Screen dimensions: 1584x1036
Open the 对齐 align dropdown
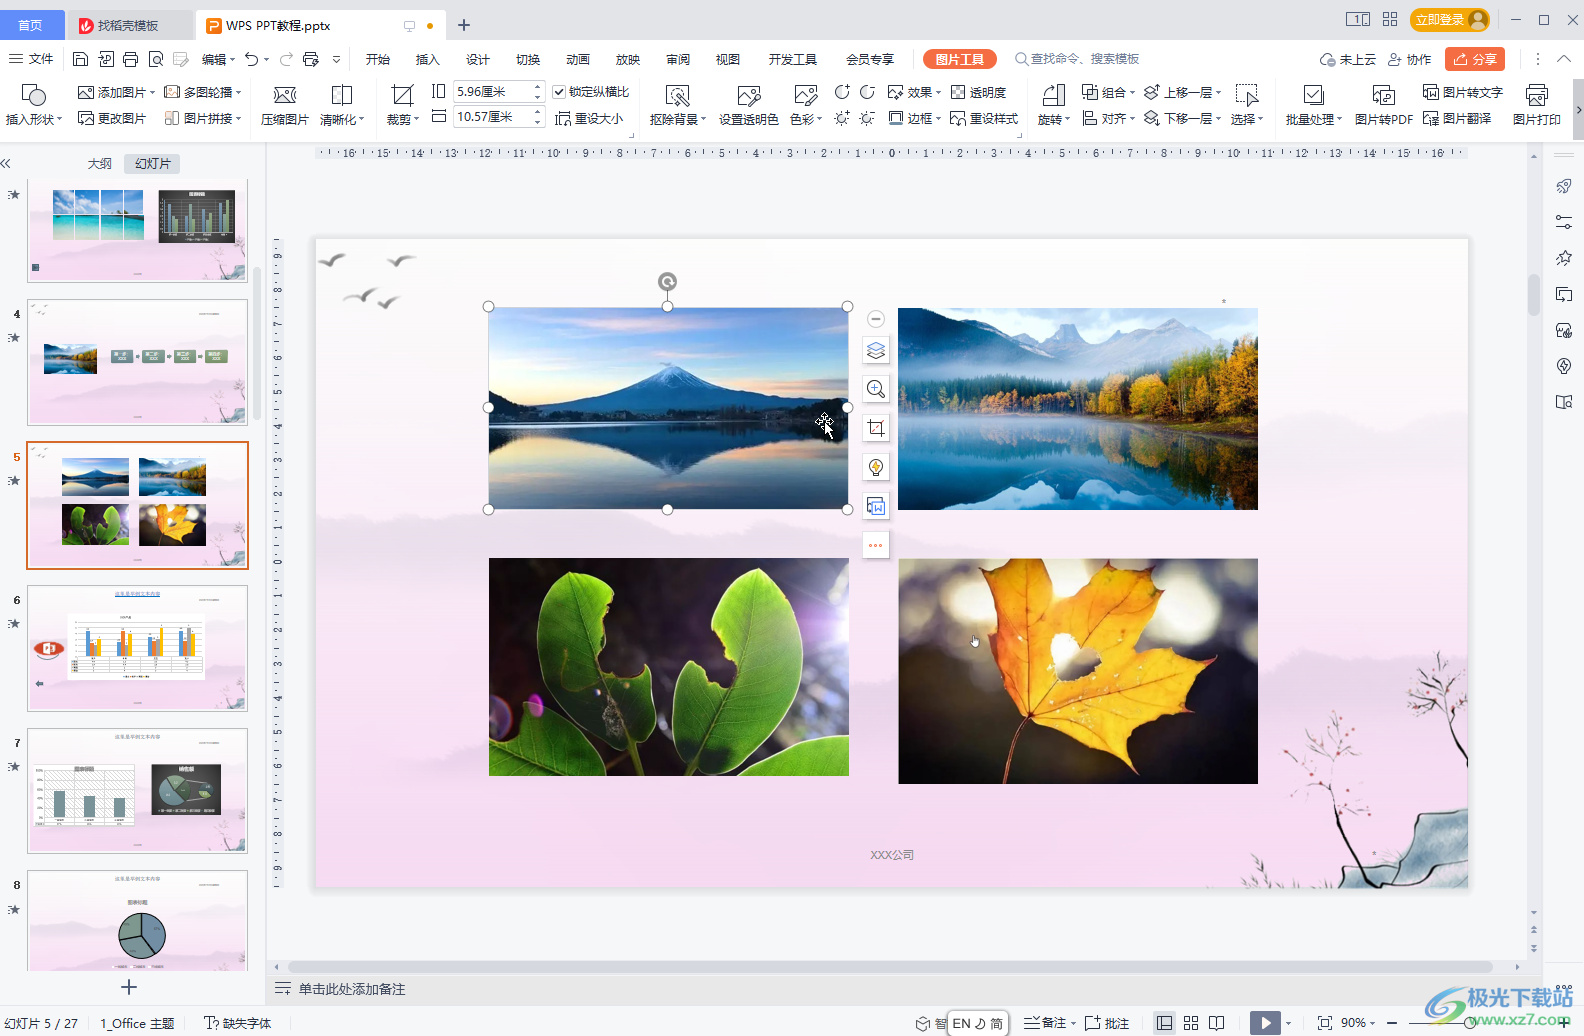point(1108,118)
